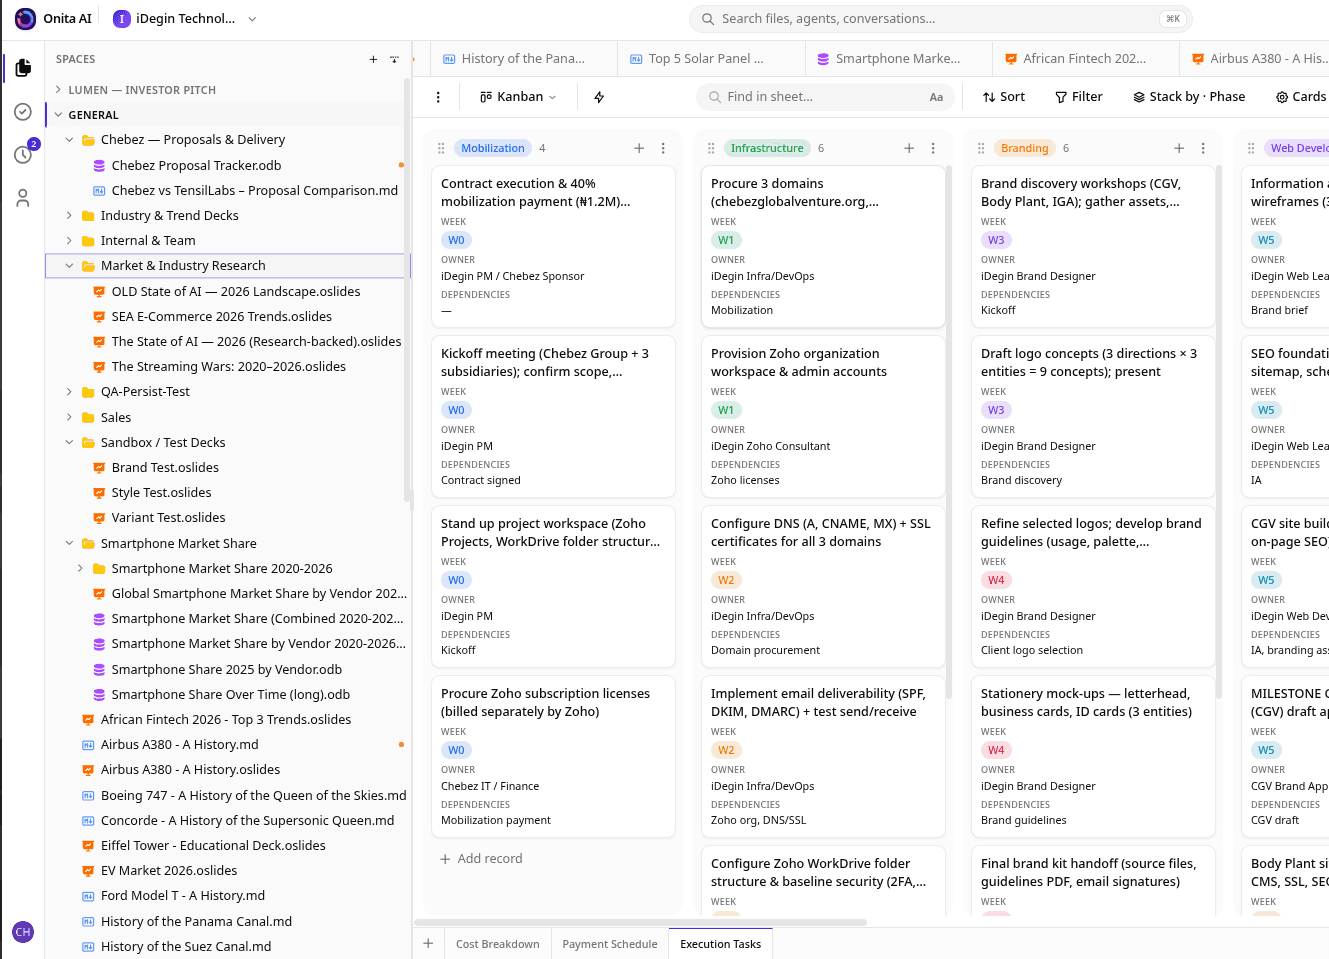Open the Kanban view dropdown

[x=518, y=97]
